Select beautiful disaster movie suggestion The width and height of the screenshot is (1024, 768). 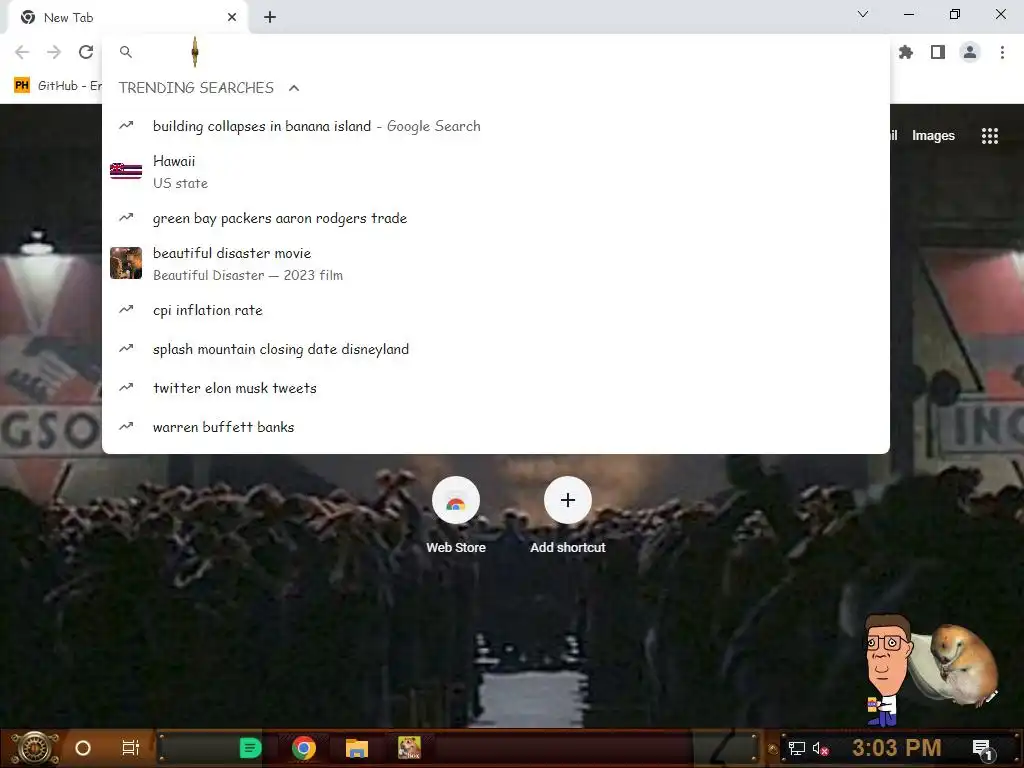click(x=496, y=264)
